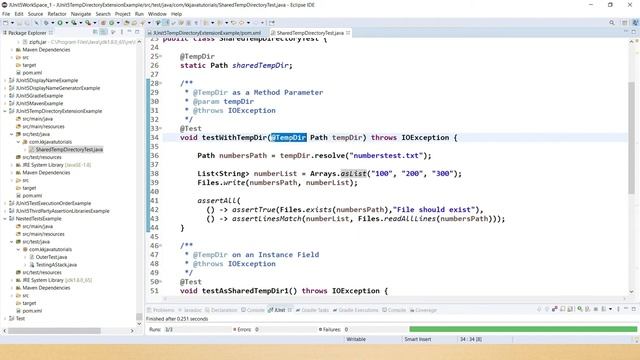Viewport: 640px width, 360px height.
Task: Expand JUnit5GradleExample project
Action: pyautogui.click(x=5, y=96)
